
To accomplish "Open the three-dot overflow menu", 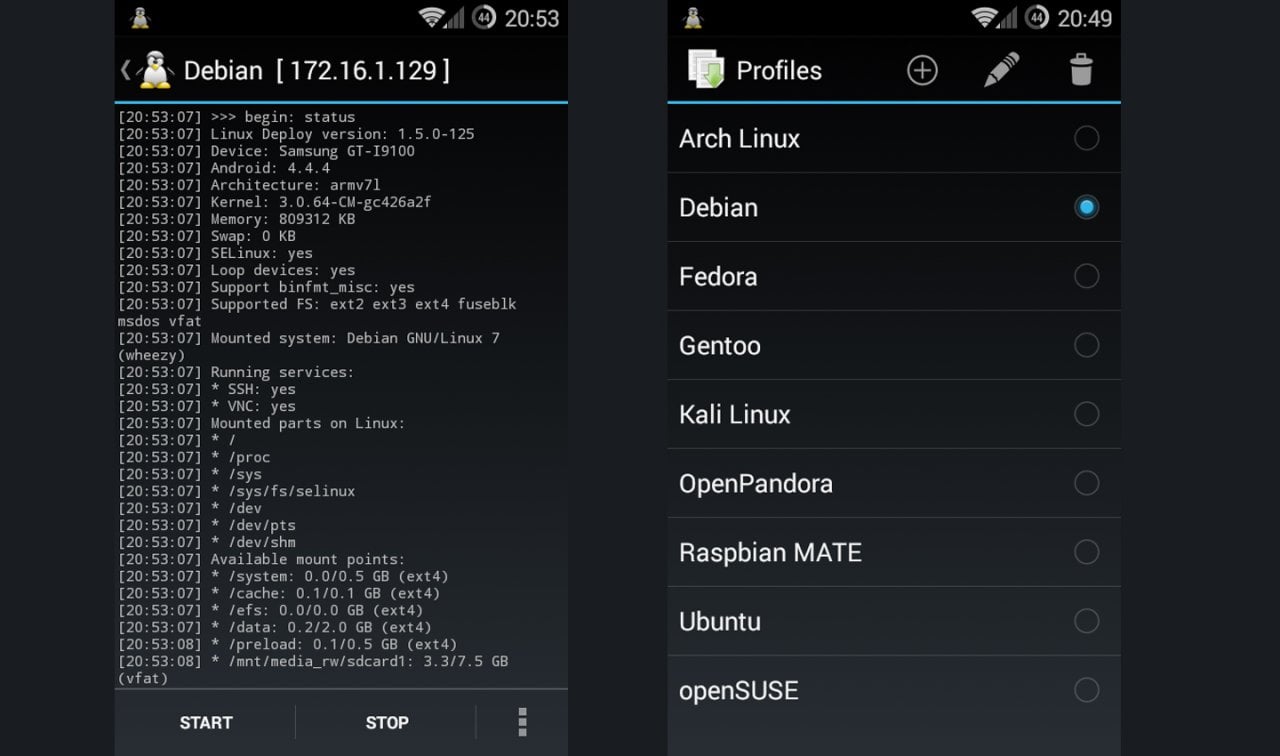I will point(521,722).
